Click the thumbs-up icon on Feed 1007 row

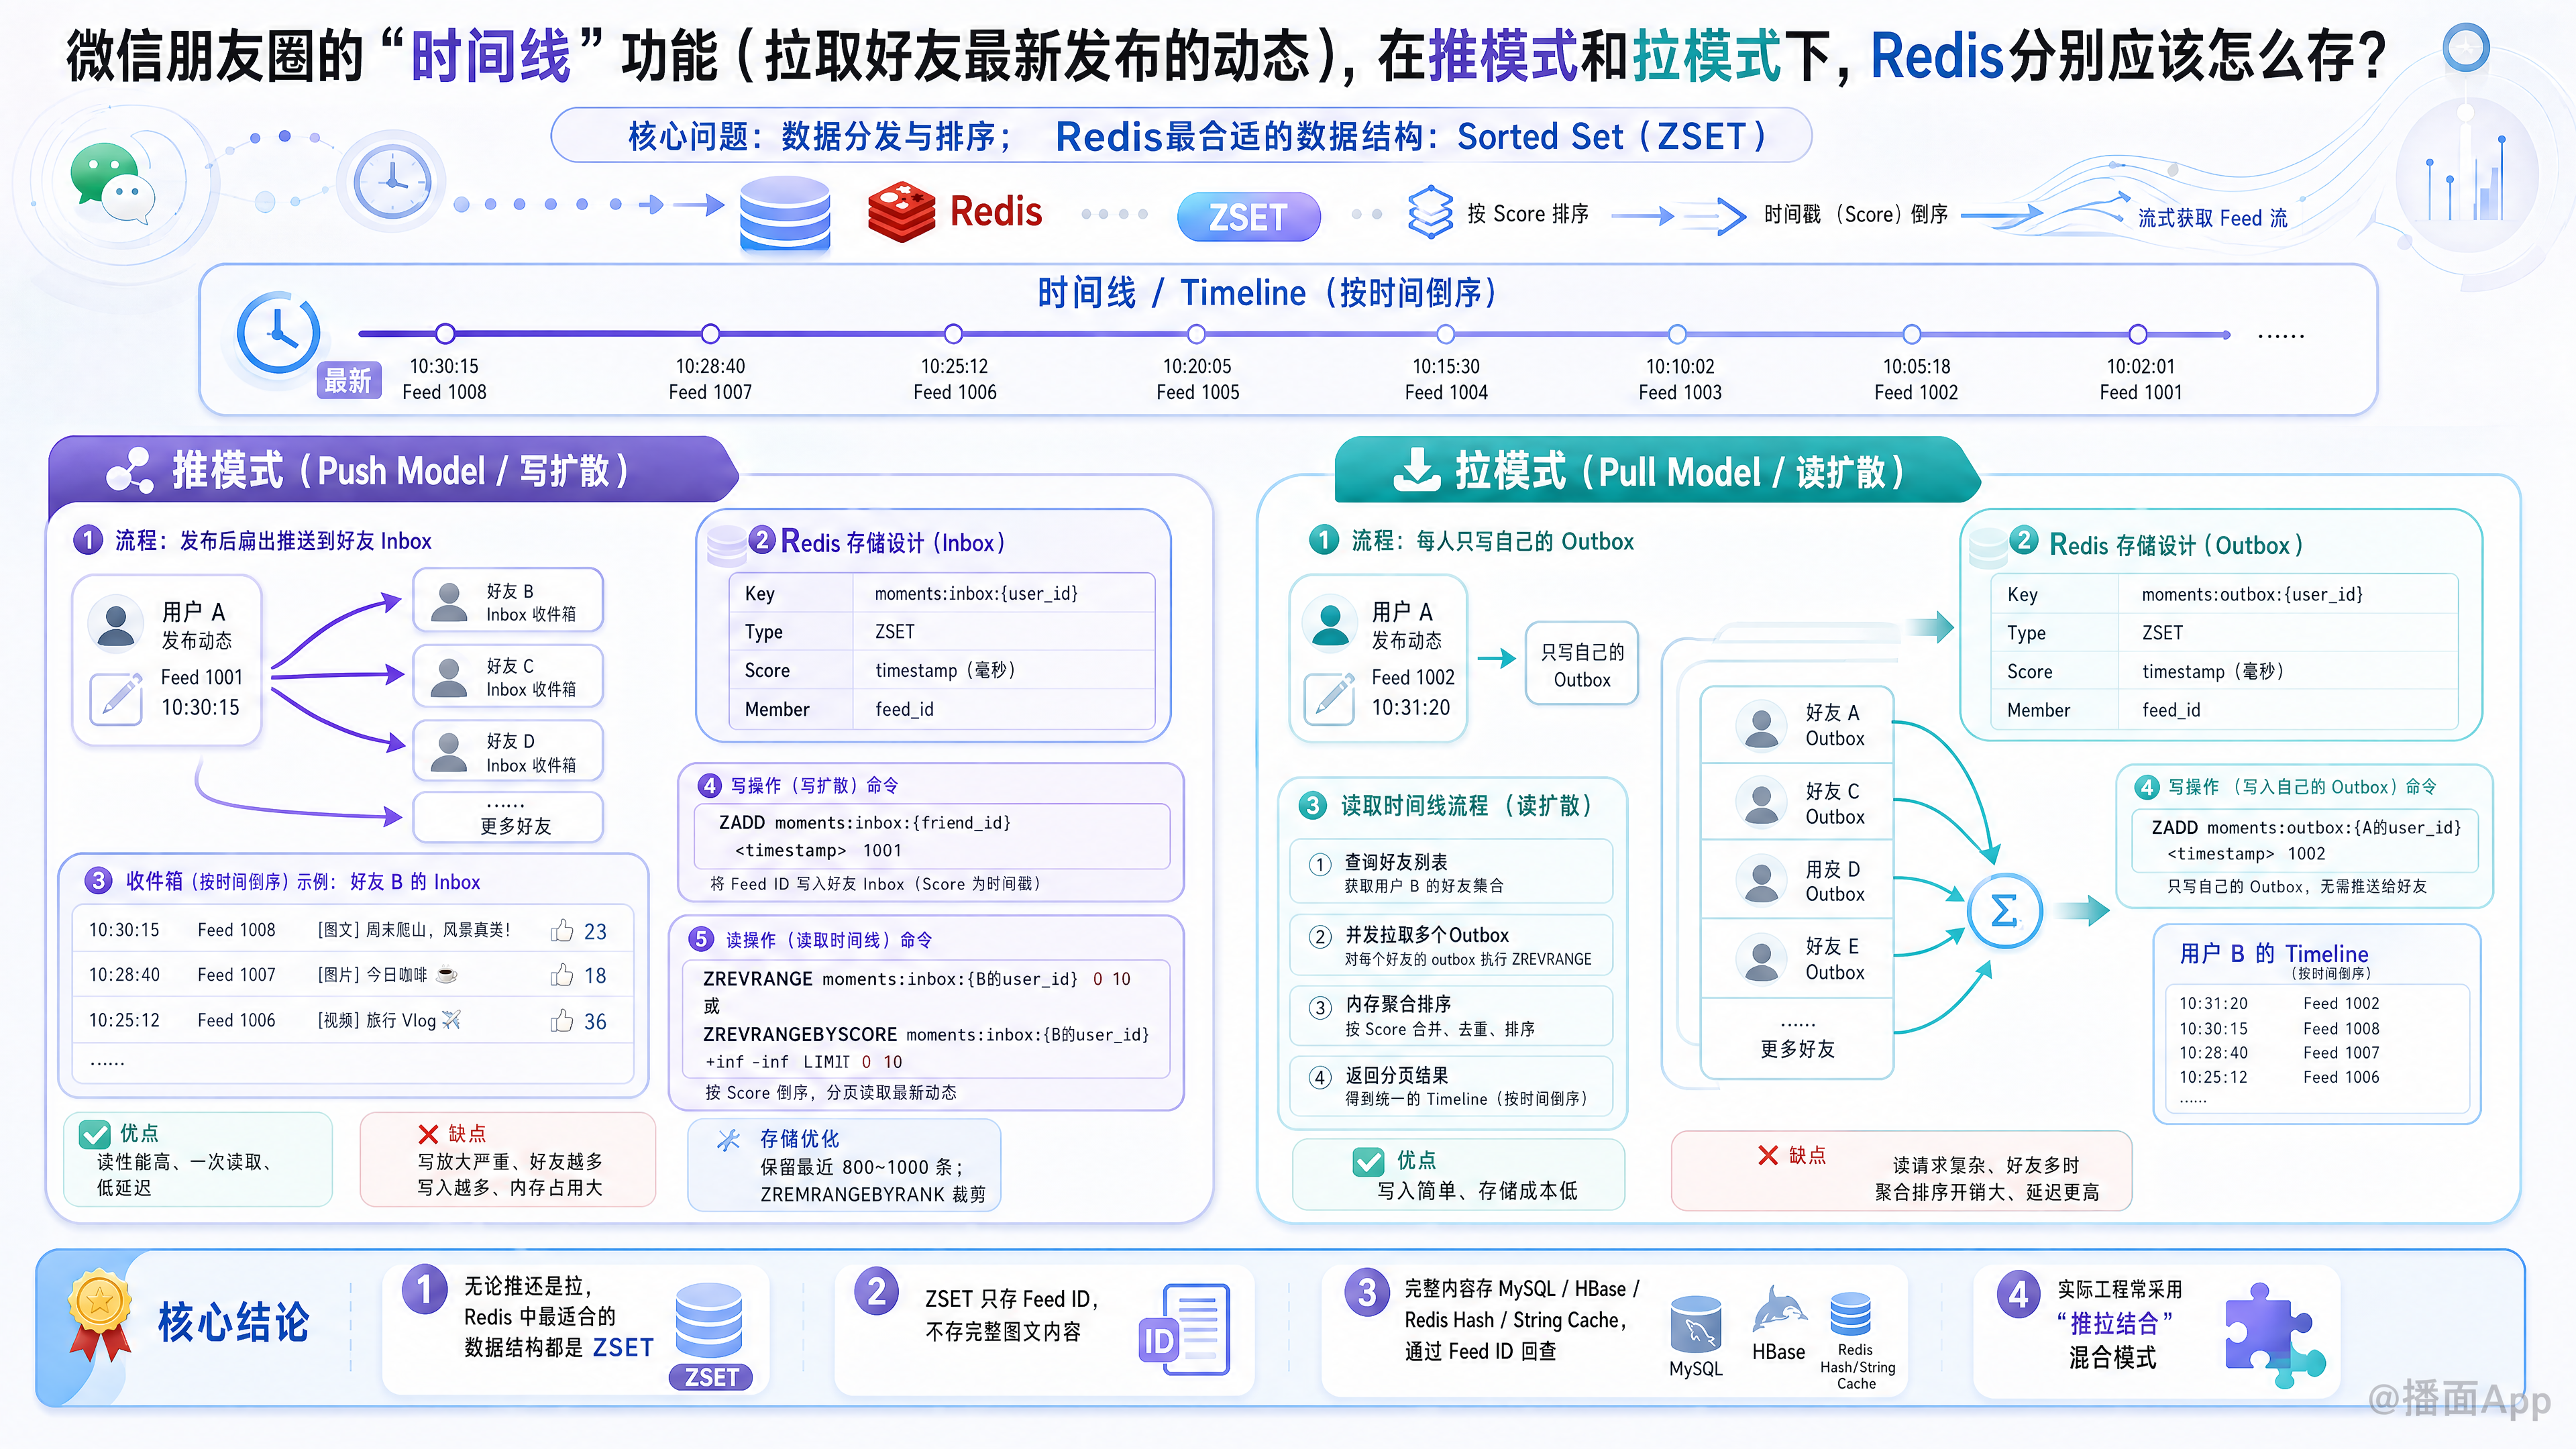tap(562, 975)
